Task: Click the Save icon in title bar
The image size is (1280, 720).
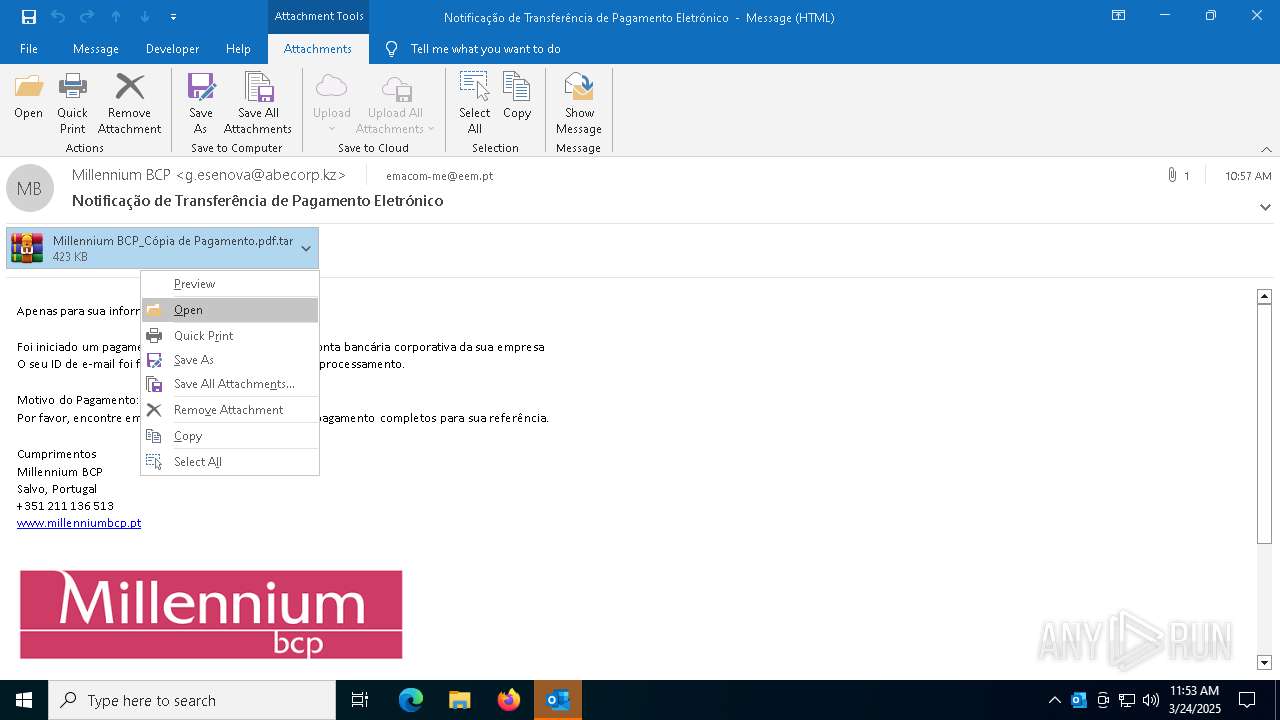Action: pos(29,17)
